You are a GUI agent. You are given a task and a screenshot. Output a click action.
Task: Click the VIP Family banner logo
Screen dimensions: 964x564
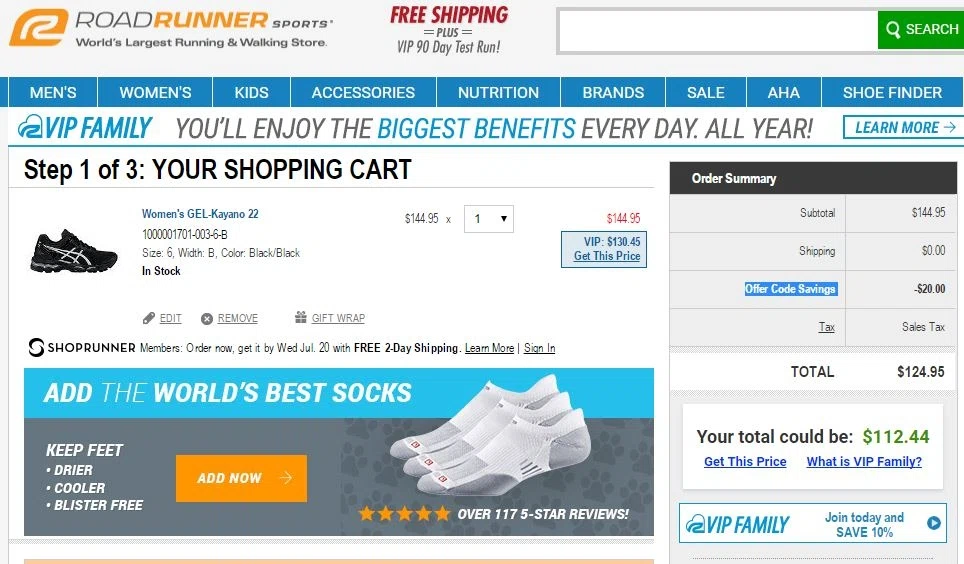pos(85,128)
